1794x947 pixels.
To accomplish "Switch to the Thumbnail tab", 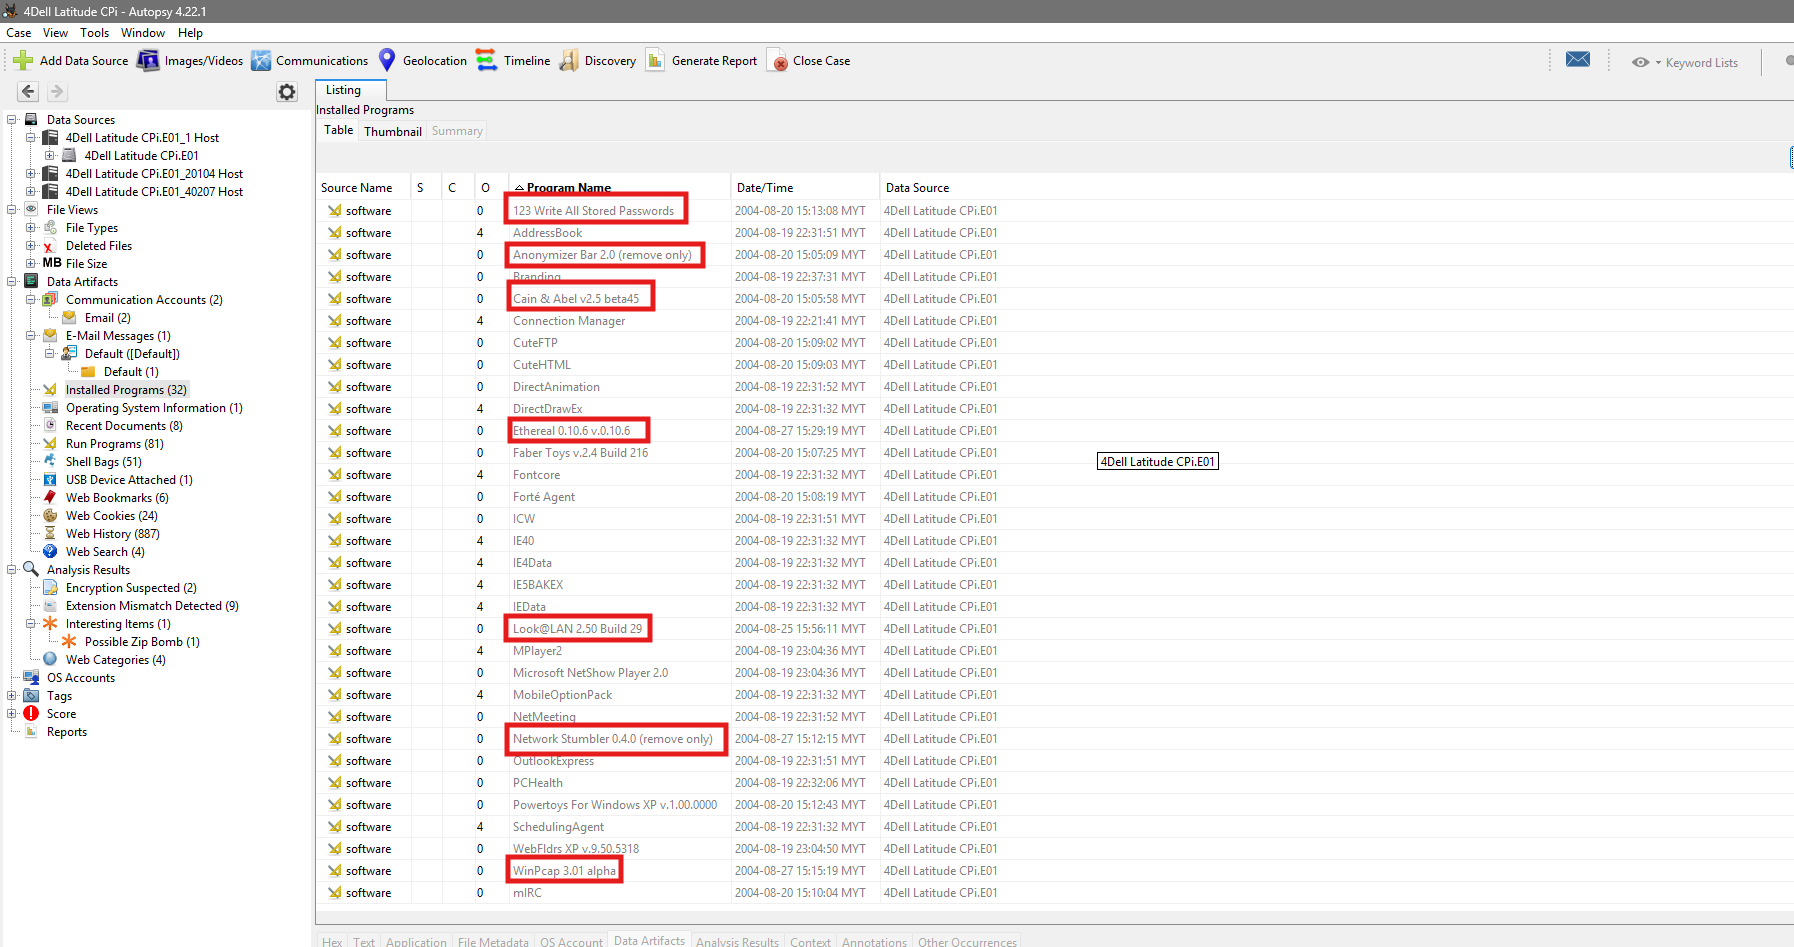I will (x=393, y=131).
